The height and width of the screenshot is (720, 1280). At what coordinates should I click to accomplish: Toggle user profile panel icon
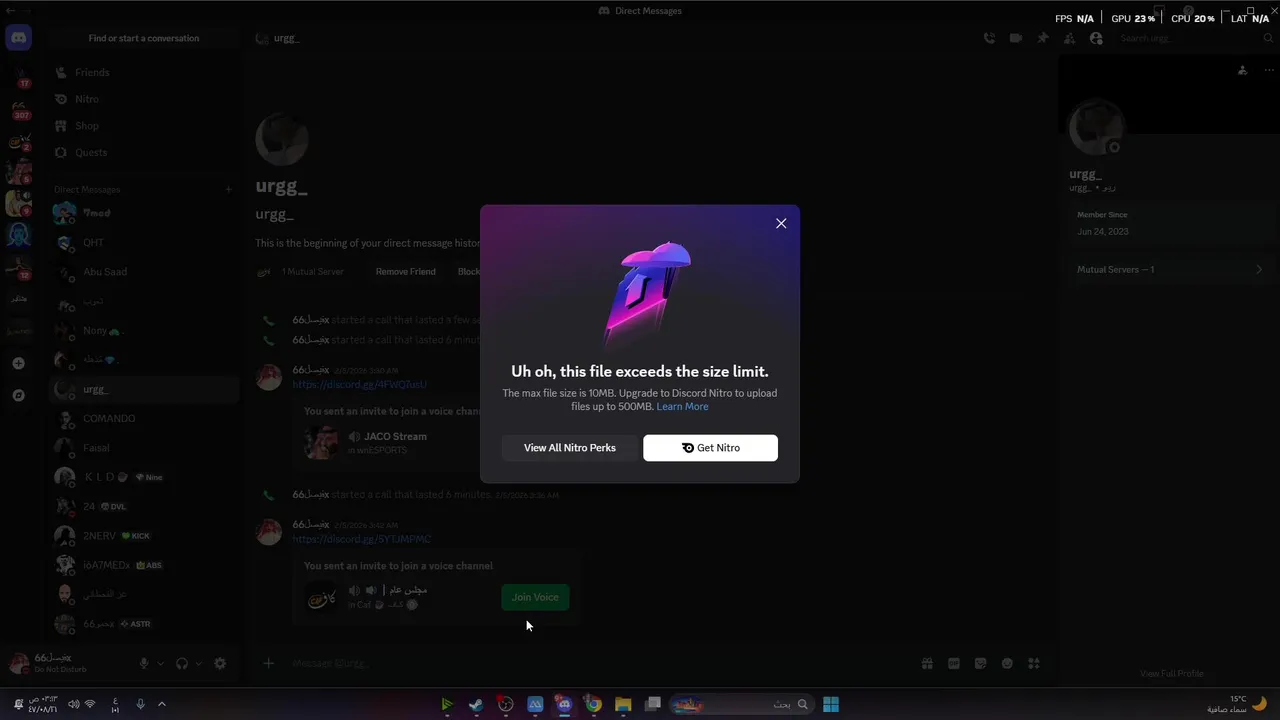tap(1096, 38)
